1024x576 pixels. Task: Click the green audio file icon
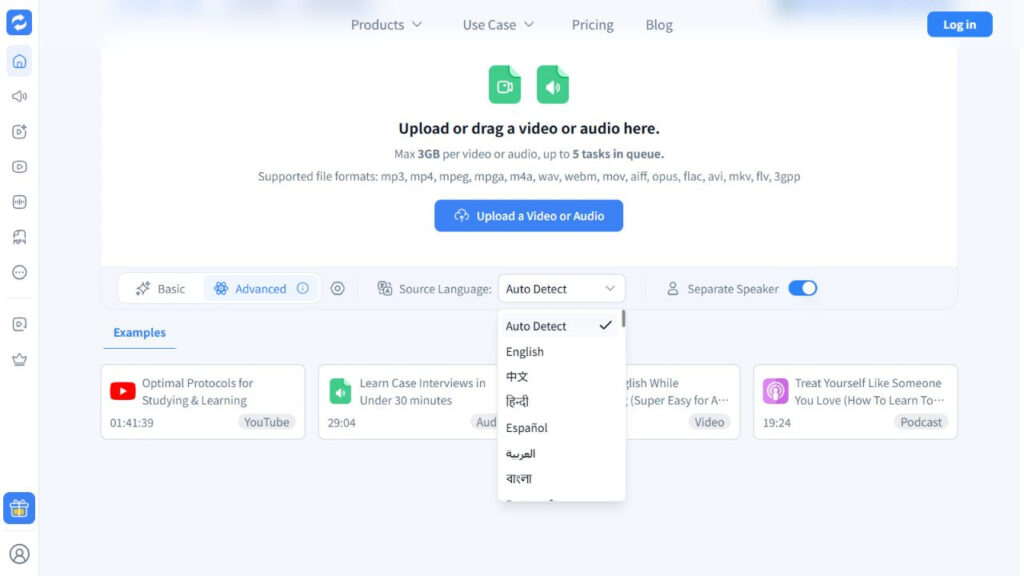pyautogui.click(x=552, y=84)
